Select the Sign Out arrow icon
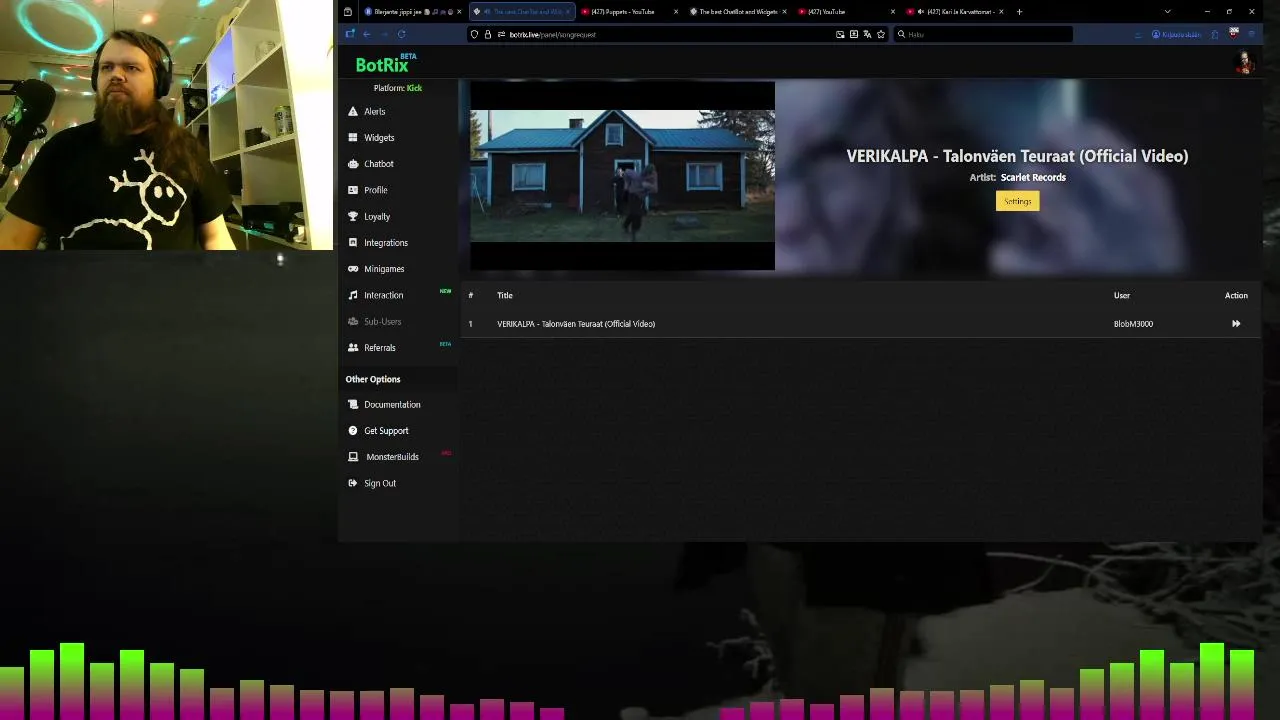Viewport: 1280px width, 720px height. pyautogui.click(x=353, y=483)
